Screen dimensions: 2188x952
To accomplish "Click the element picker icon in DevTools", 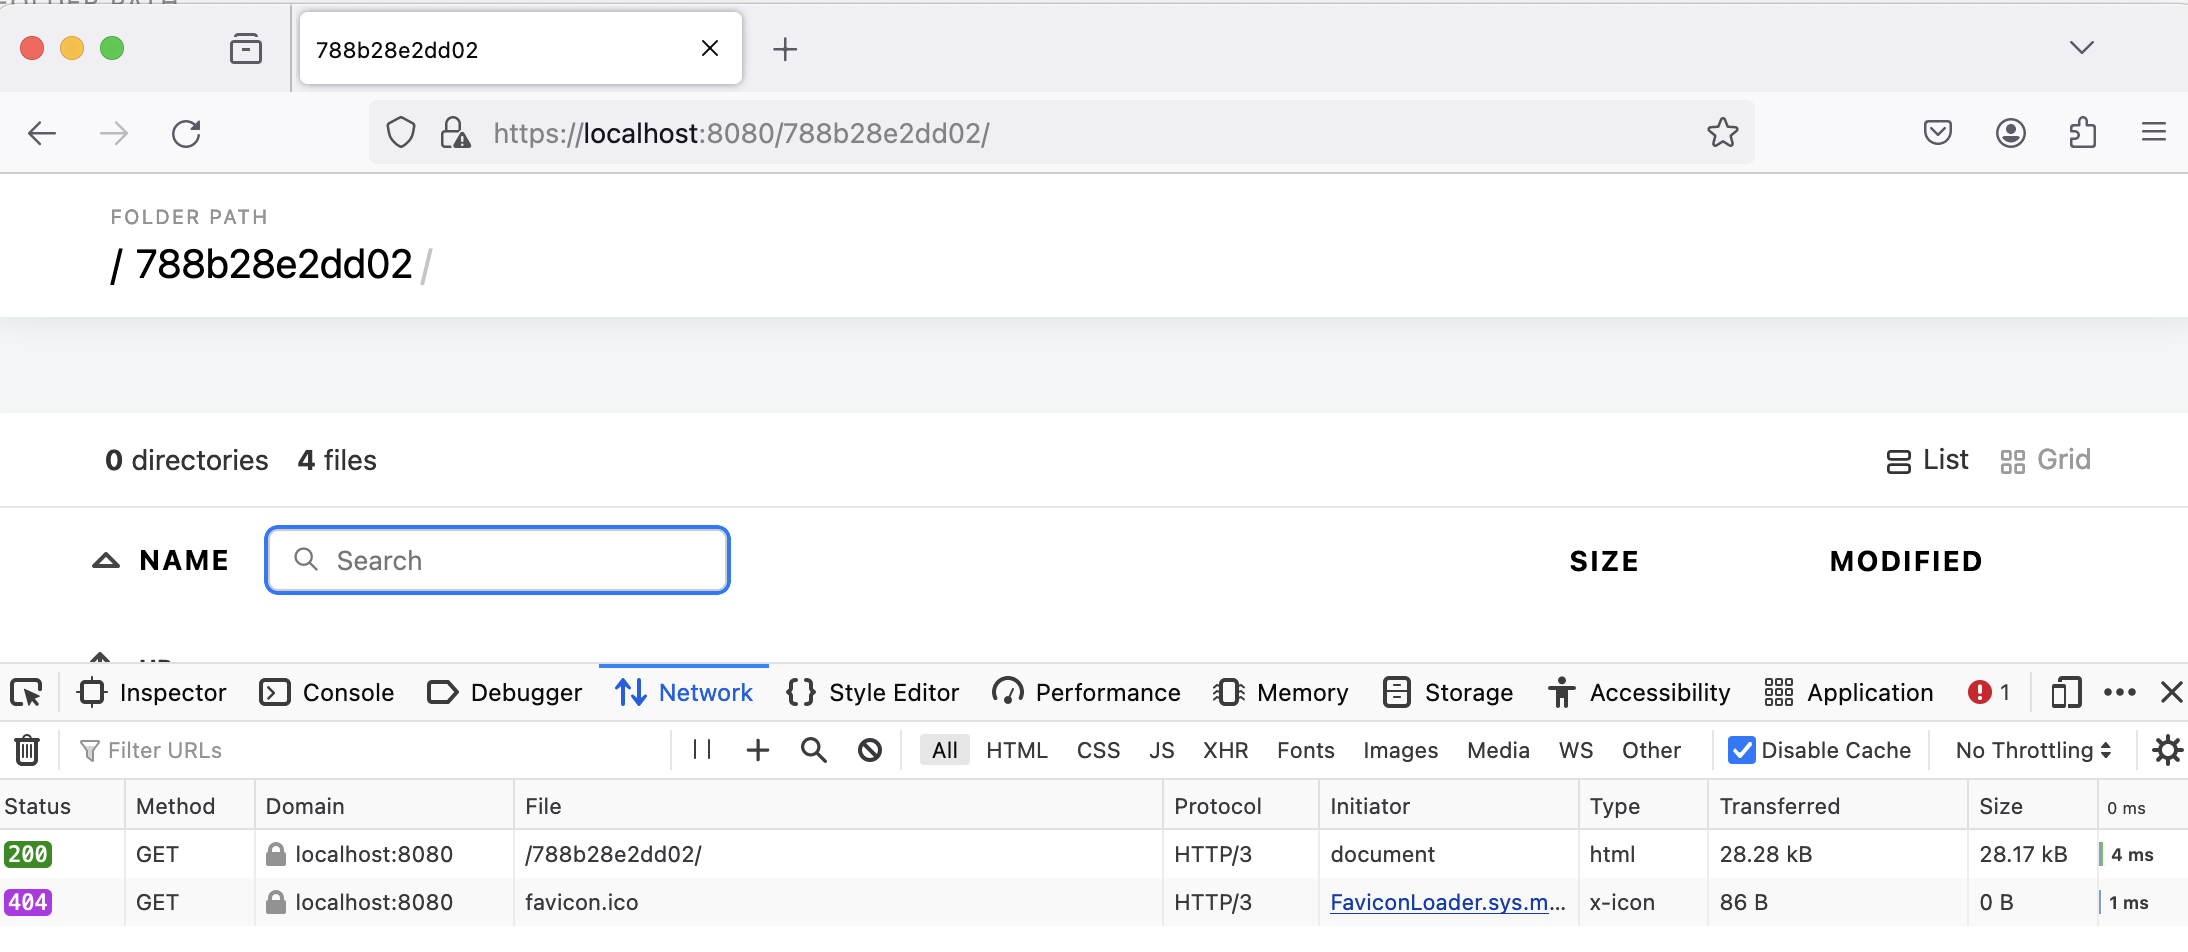I will (26, 692).
